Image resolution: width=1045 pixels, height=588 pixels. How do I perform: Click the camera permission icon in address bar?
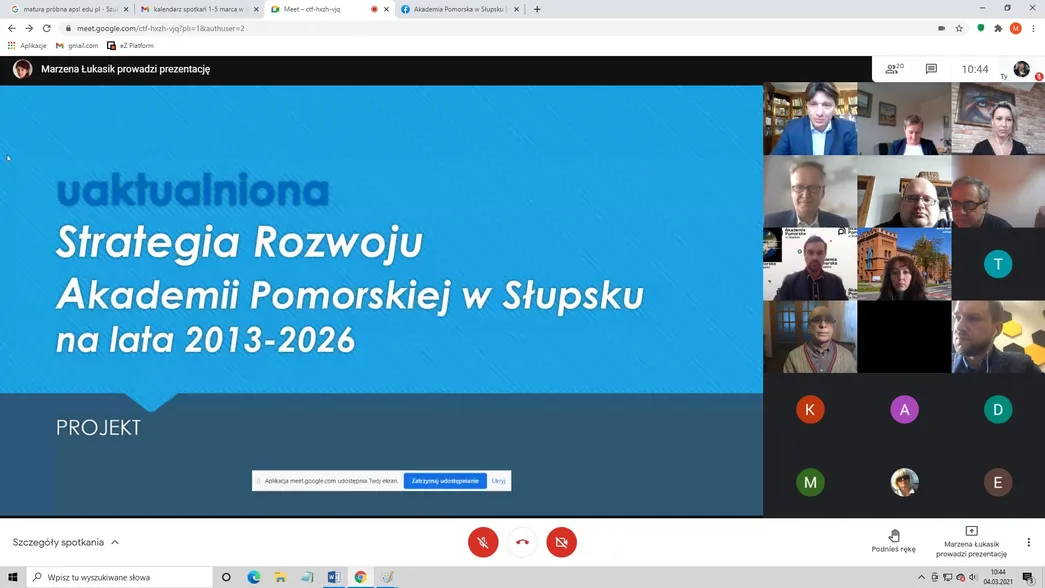941,28
